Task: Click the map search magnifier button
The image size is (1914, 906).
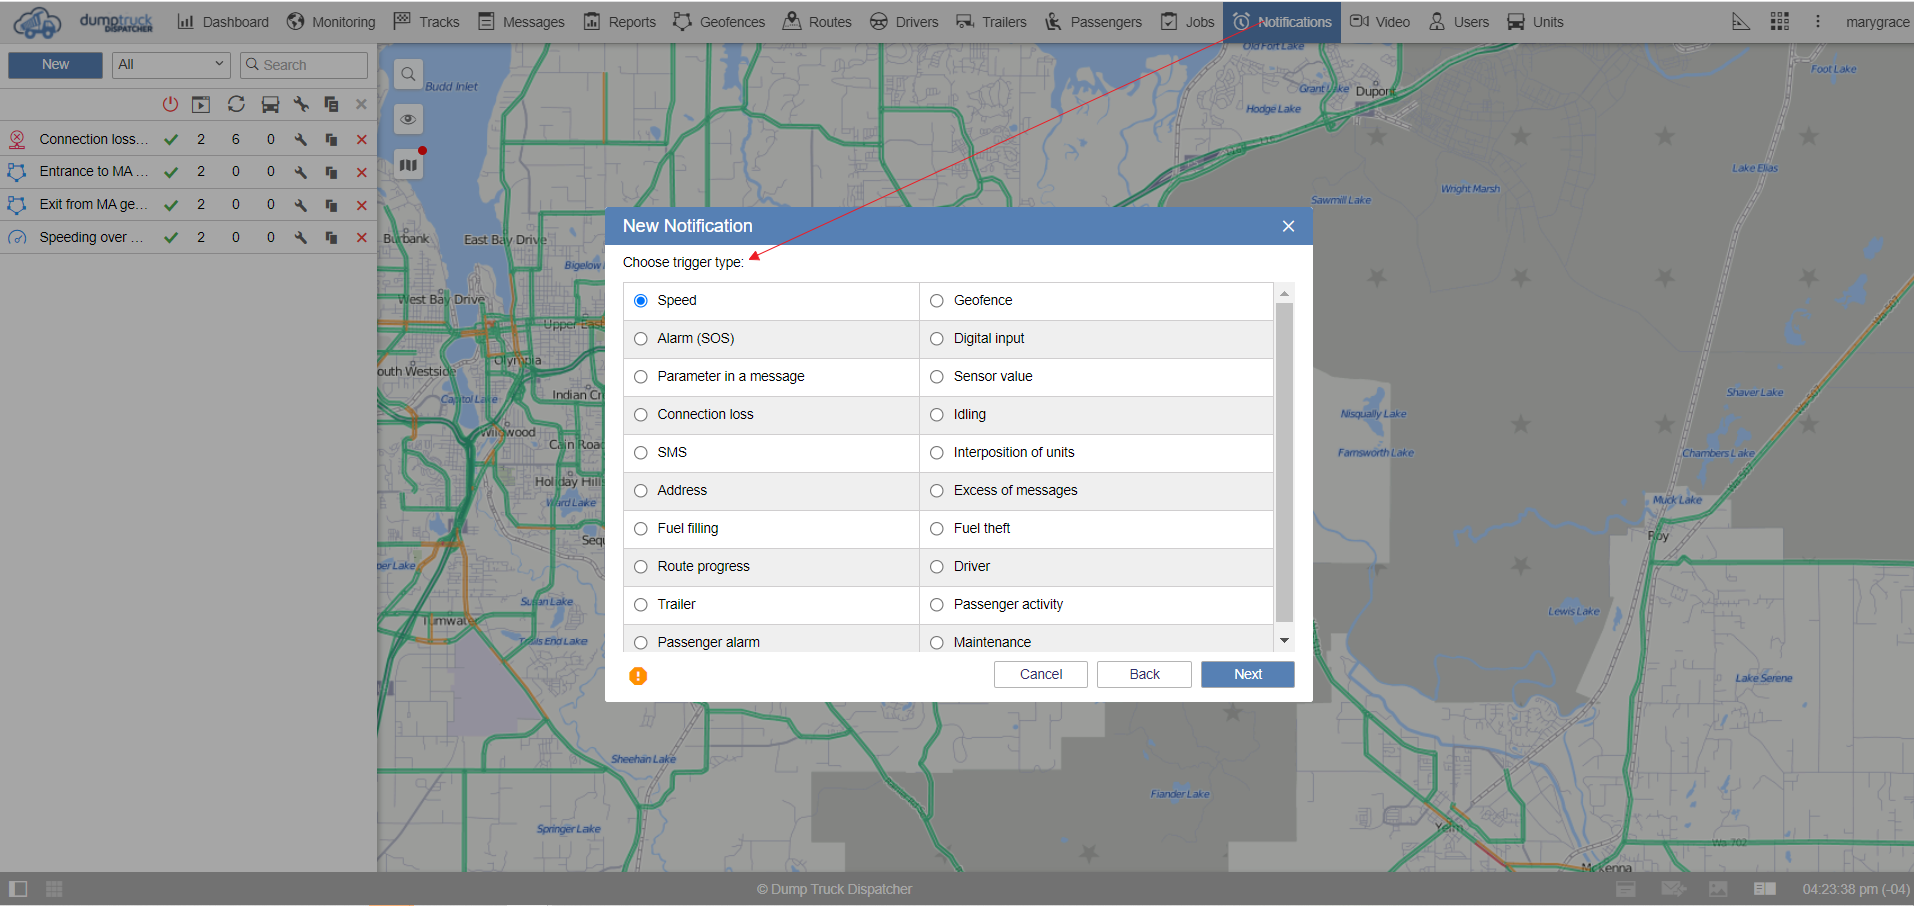Action: click(x=408, y=74)
